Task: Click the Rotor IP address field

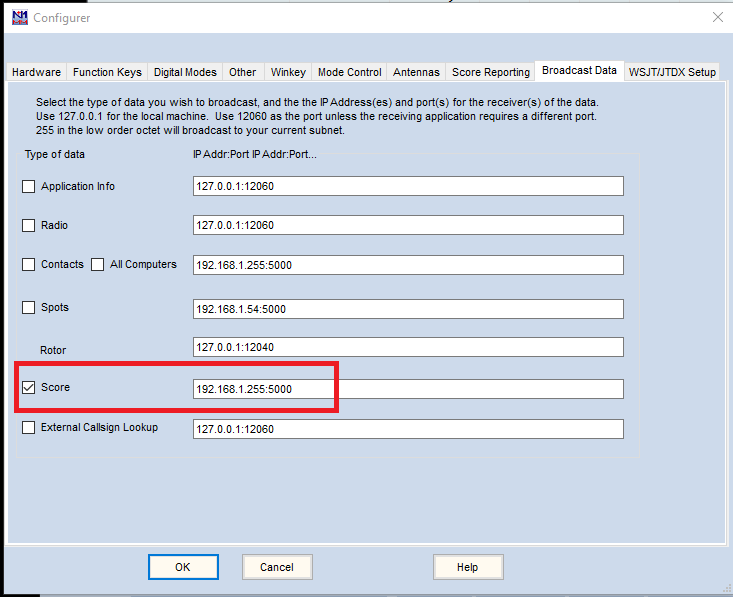Action: tap(408, 347)
